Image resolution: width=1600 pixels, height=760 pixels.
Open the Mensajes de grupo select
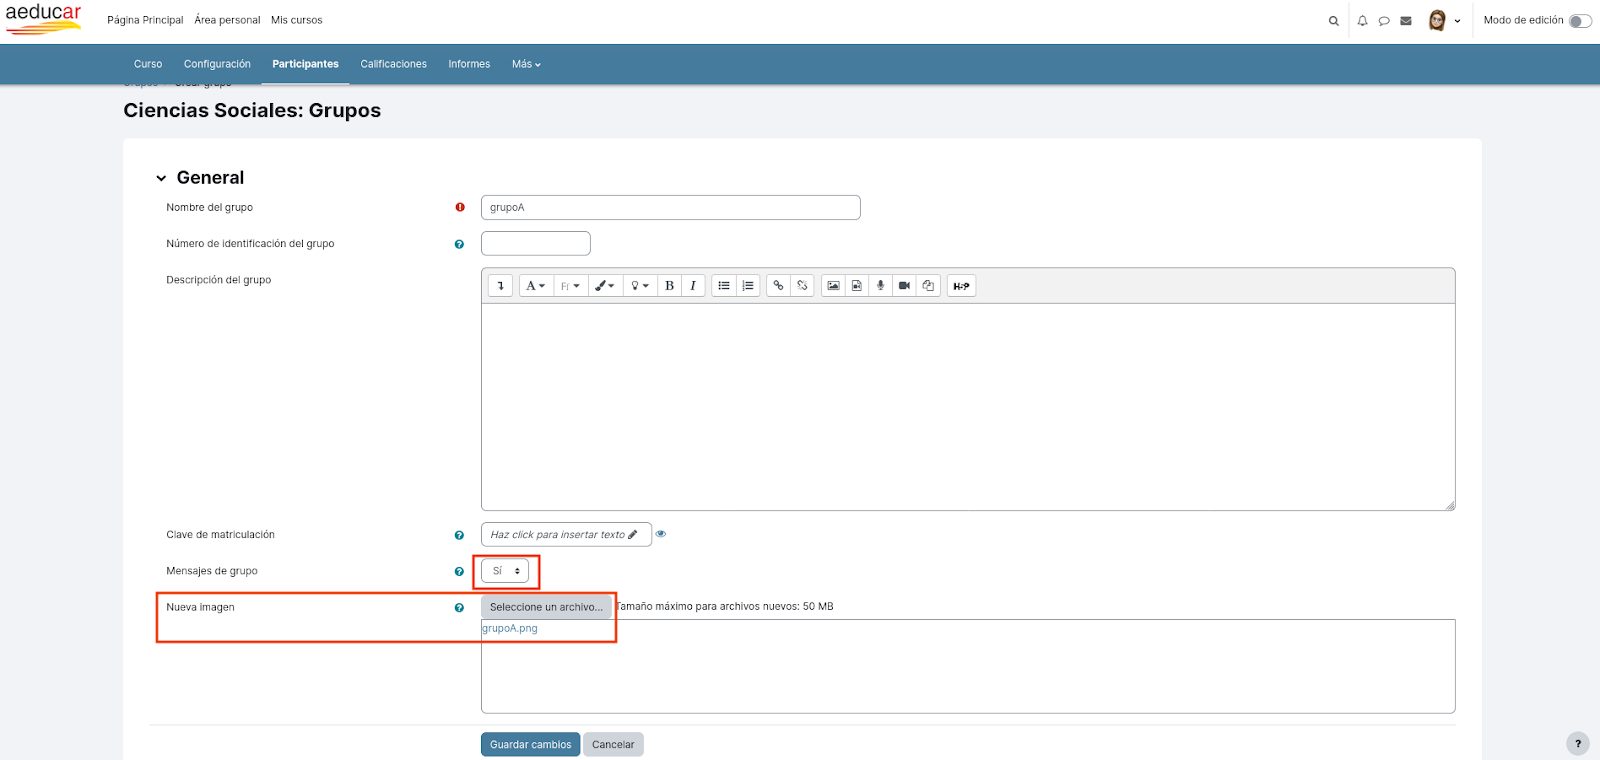(505, 571)
